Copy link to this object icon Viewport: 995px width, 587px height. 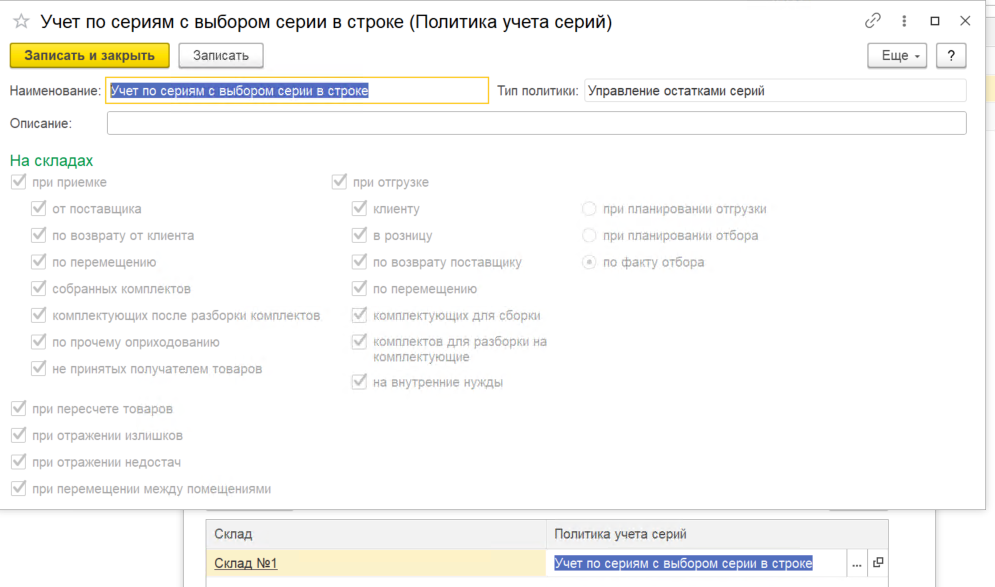[873, 20]
